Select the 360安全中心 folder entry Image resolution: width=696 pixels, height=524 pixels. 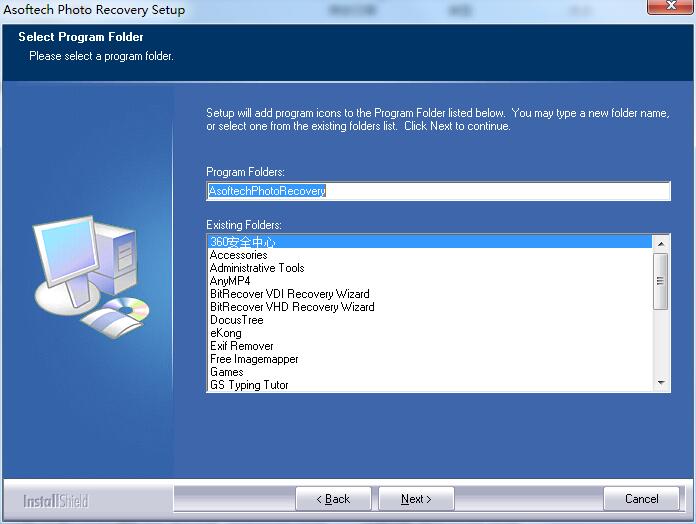(430, 242)
